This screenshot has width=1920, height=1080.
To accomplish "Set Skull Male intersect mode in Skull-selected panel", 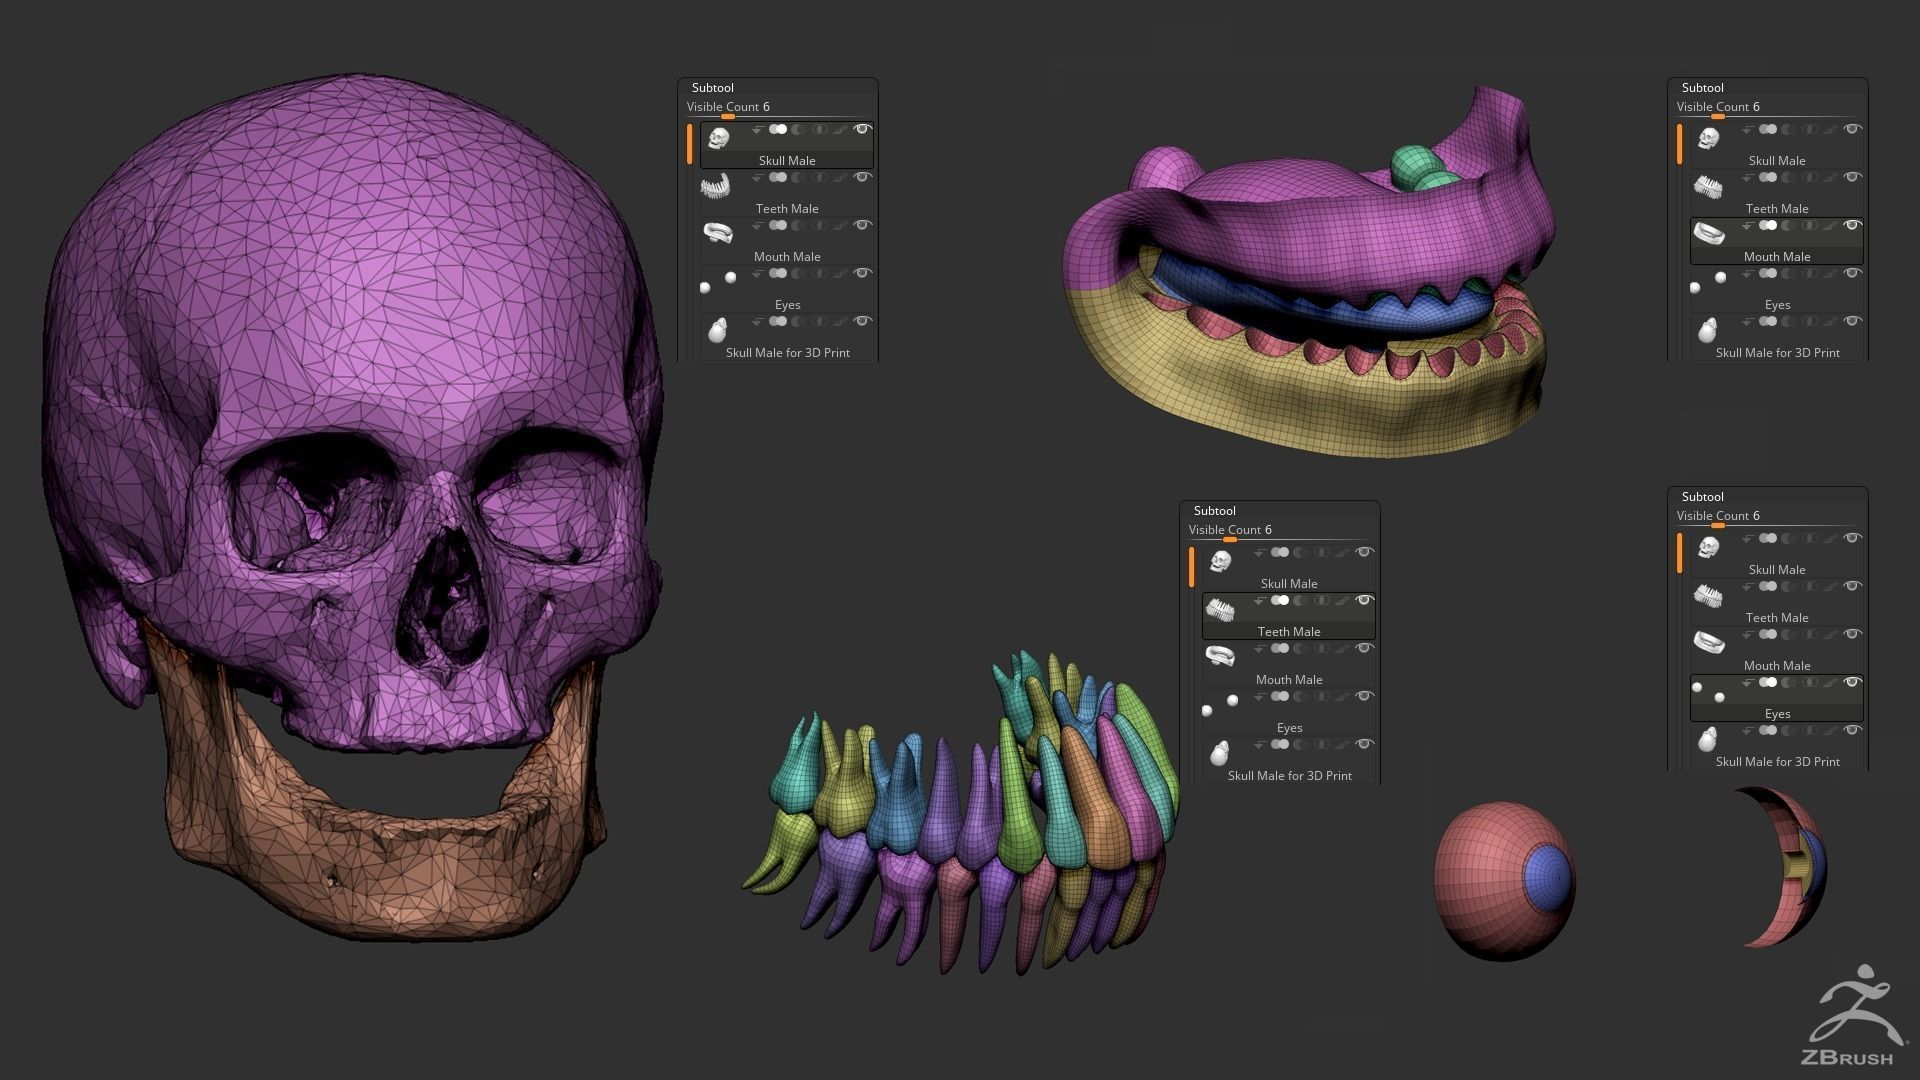I will click(x=820, y=129).
